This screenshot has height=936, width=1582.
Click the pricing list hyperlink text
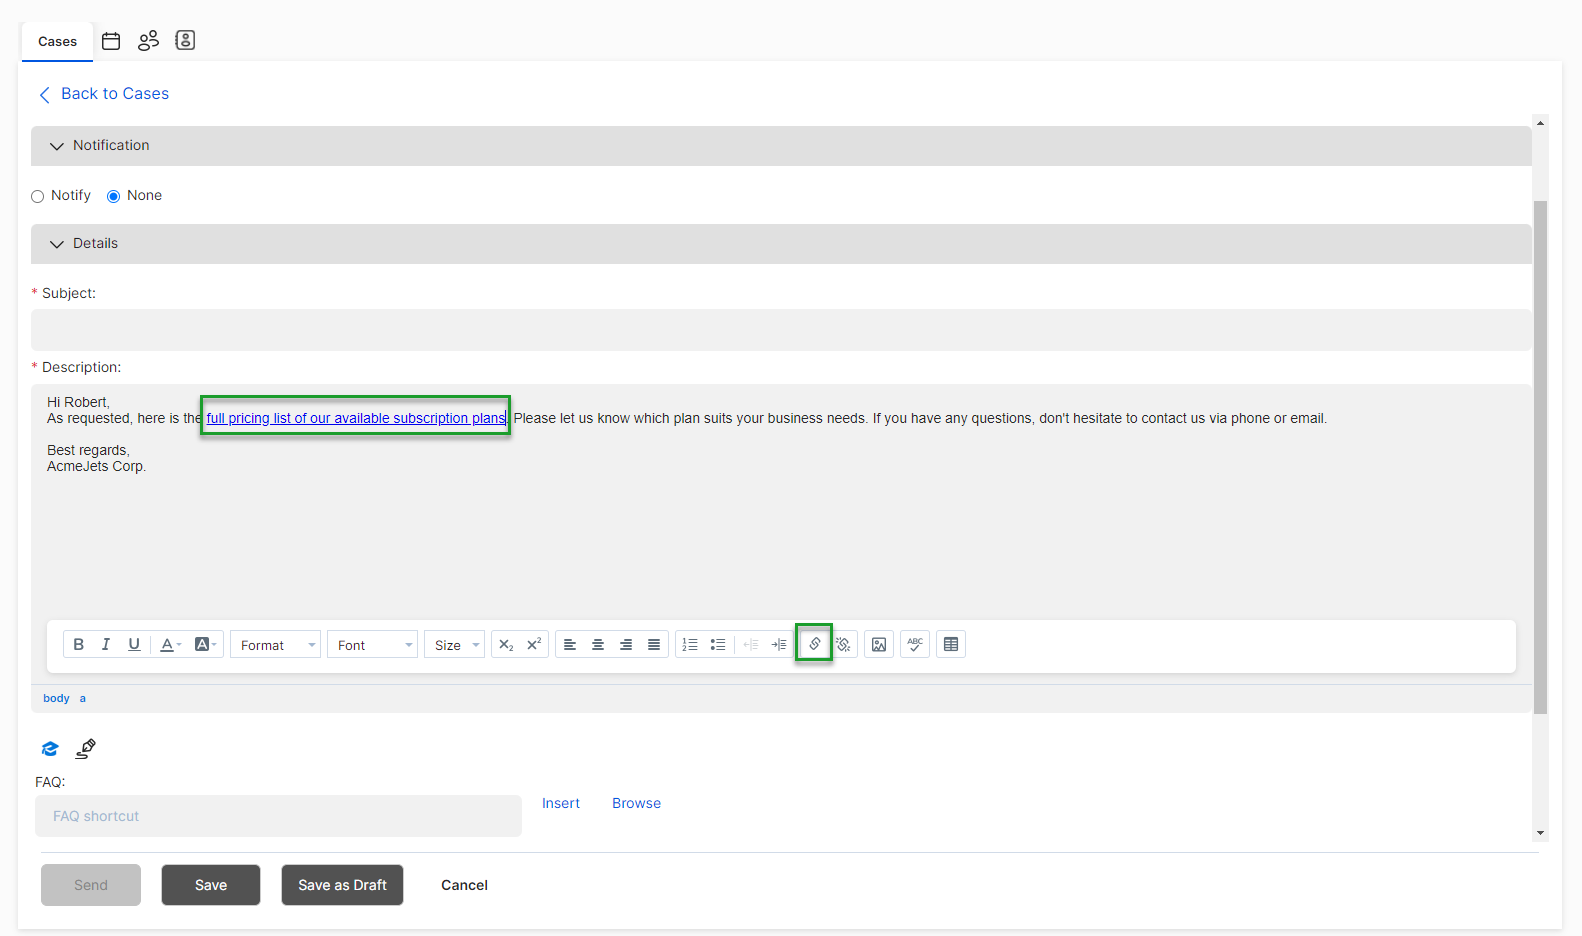[356, 418]
